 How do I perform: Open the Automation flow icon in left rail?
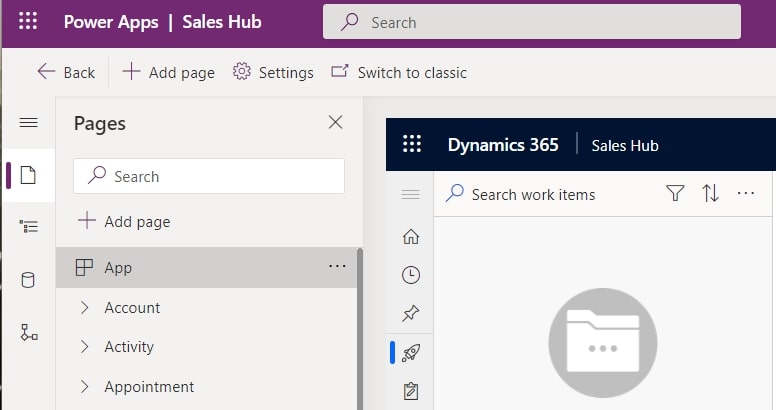click(x=28, y=332)
